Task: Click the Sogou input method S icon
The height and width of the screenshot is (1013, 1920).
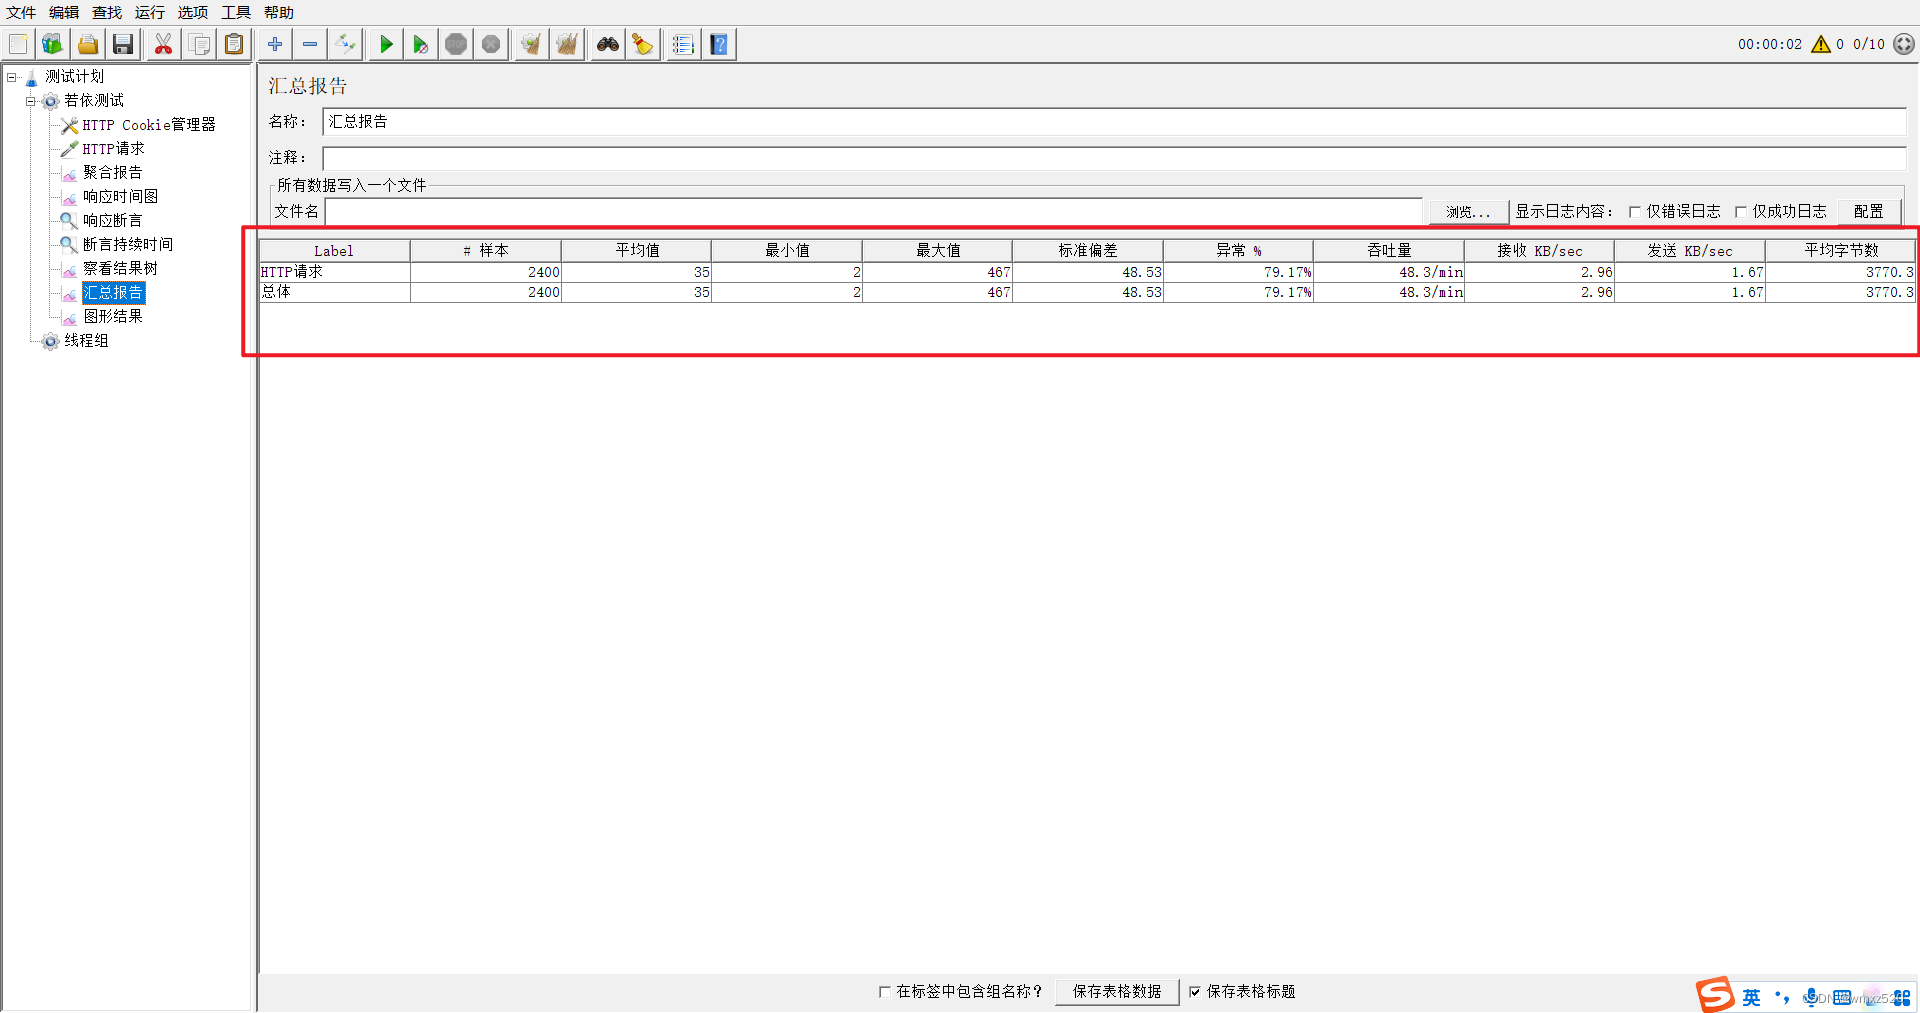Action: (x=1715, y=995)
